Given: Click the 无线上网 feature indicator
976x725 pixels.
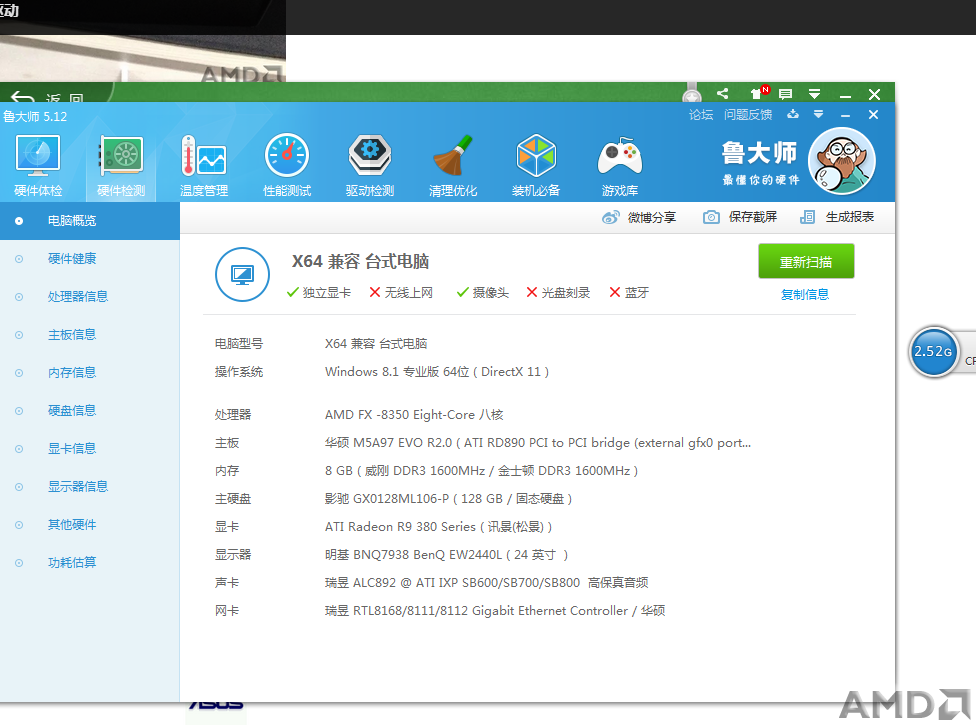Looking at the screenshot, I should tap(401, 292).
